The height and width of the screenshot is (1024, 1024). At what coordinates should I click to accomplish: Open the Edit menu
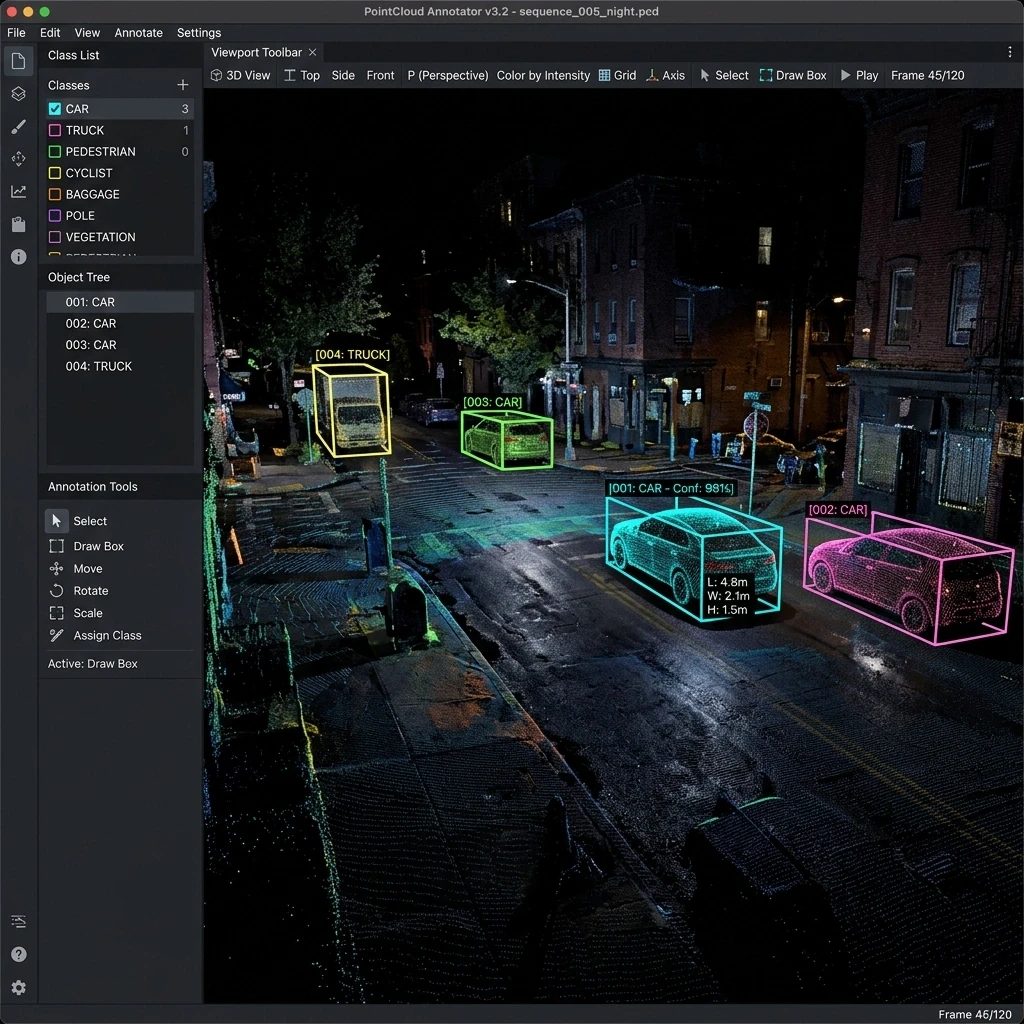(x=50, y=33)
